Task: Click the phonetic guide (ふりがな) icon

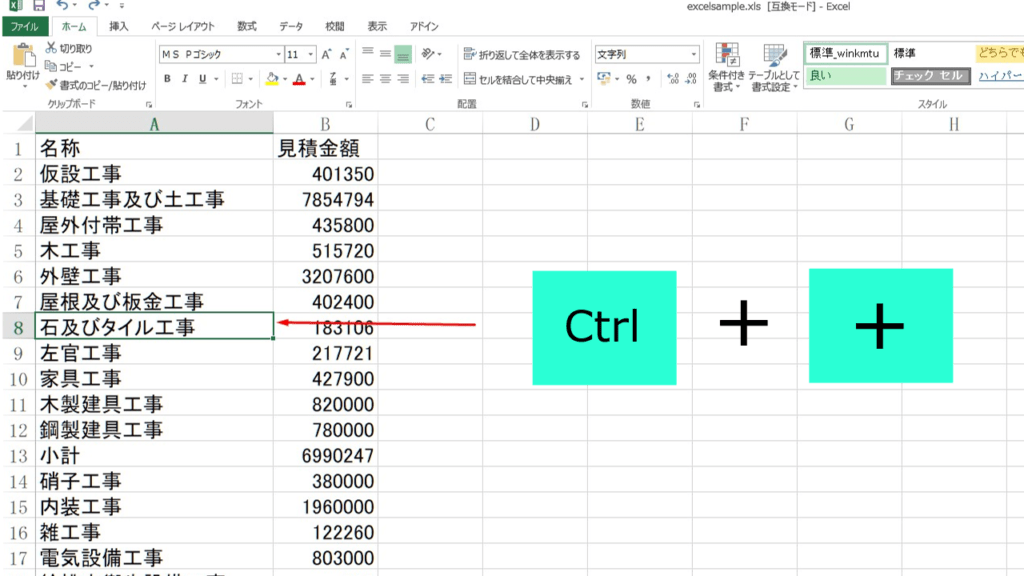Action: pos(333,79)
